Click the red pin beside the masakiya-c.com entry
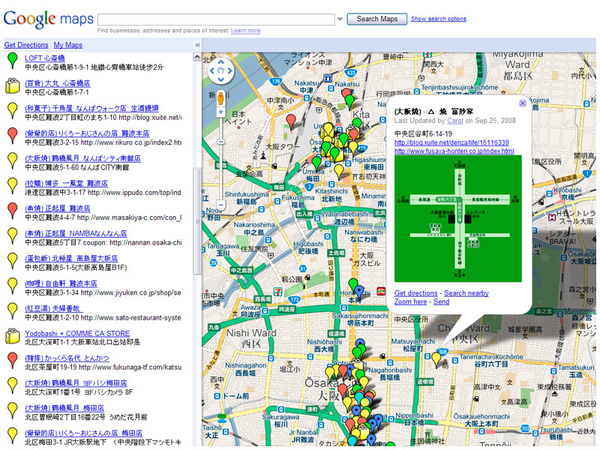The height and width of the screenshot is (450, 600). point(13,211)
